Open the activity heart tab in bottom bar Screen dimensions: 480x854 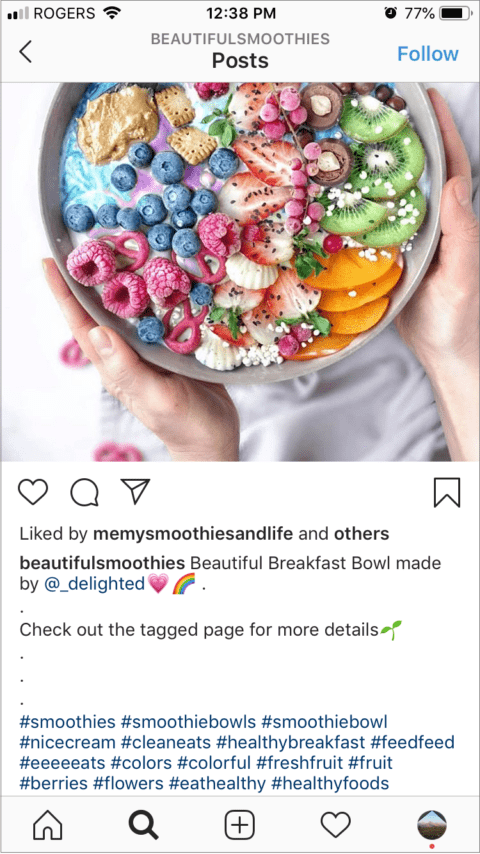336,825
